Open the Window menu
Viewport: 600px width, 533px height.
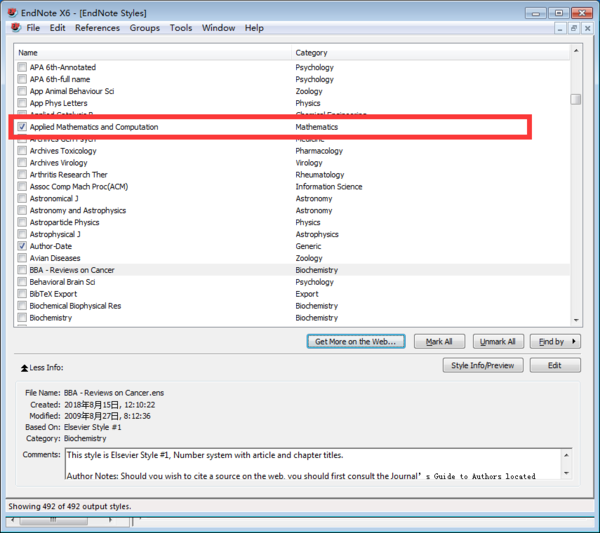[x=218, y=28]
